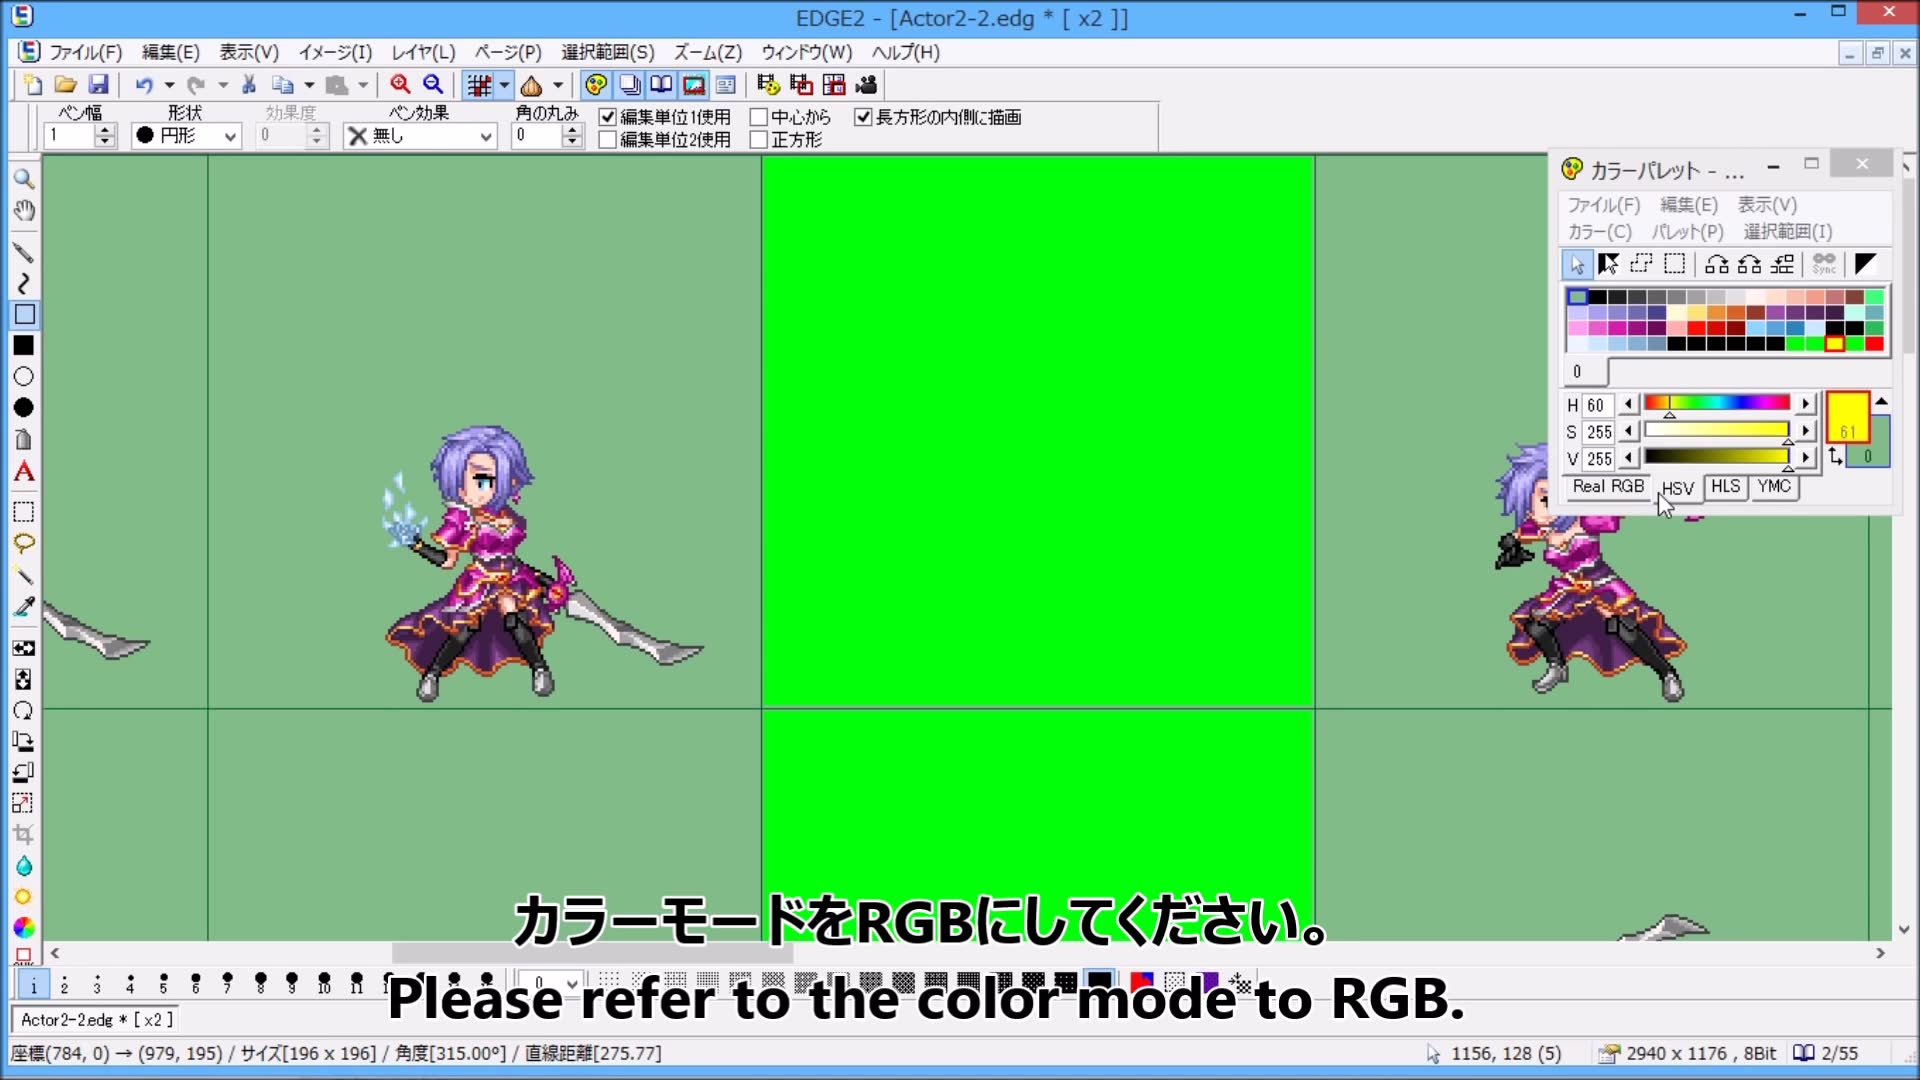Select the yellow swatch highlighted in the palette
1920x1080 pixels.
click(x=1833, y=344)
